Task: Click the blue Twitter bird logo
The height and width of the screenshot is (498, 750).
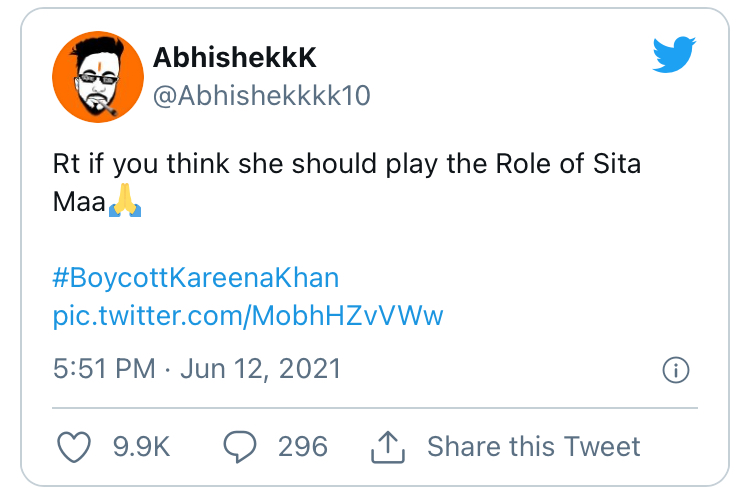Action: coord(674,54)
